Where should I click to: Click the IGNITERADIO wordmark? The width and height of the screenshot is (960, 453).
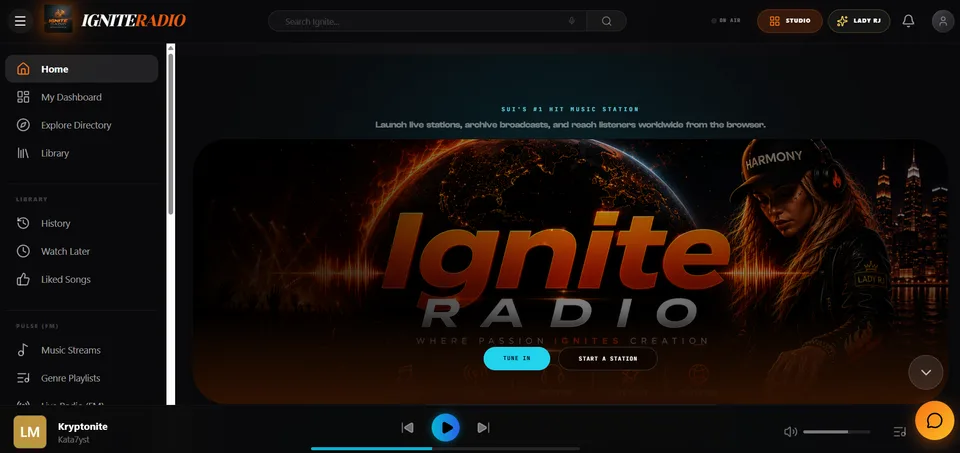pyautogui.click(x=133, y=21)
